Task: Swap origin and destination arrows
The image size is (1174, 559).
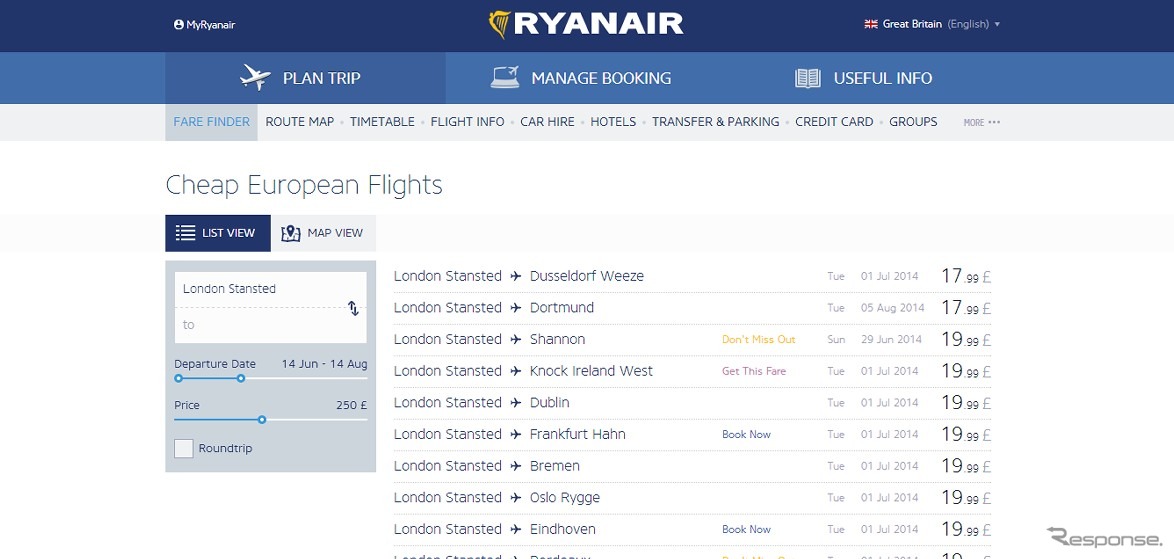Action: point(353,308)
